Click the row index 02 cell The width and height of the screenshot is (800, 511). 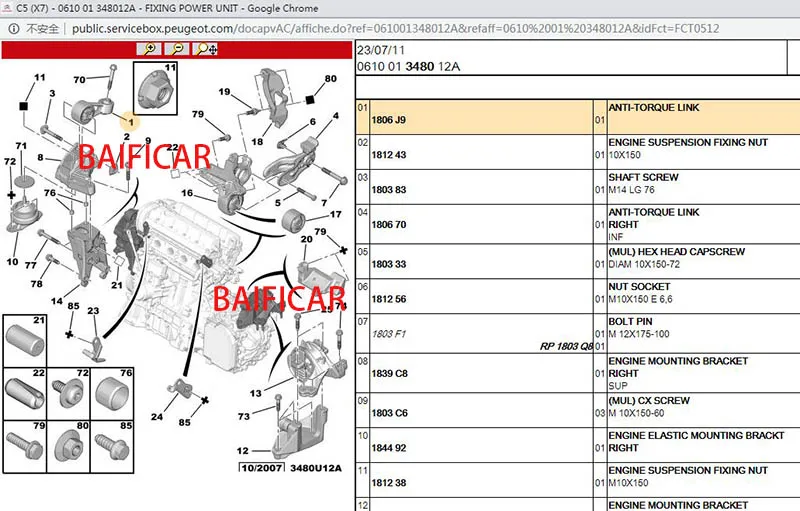[x=363, y=152]
